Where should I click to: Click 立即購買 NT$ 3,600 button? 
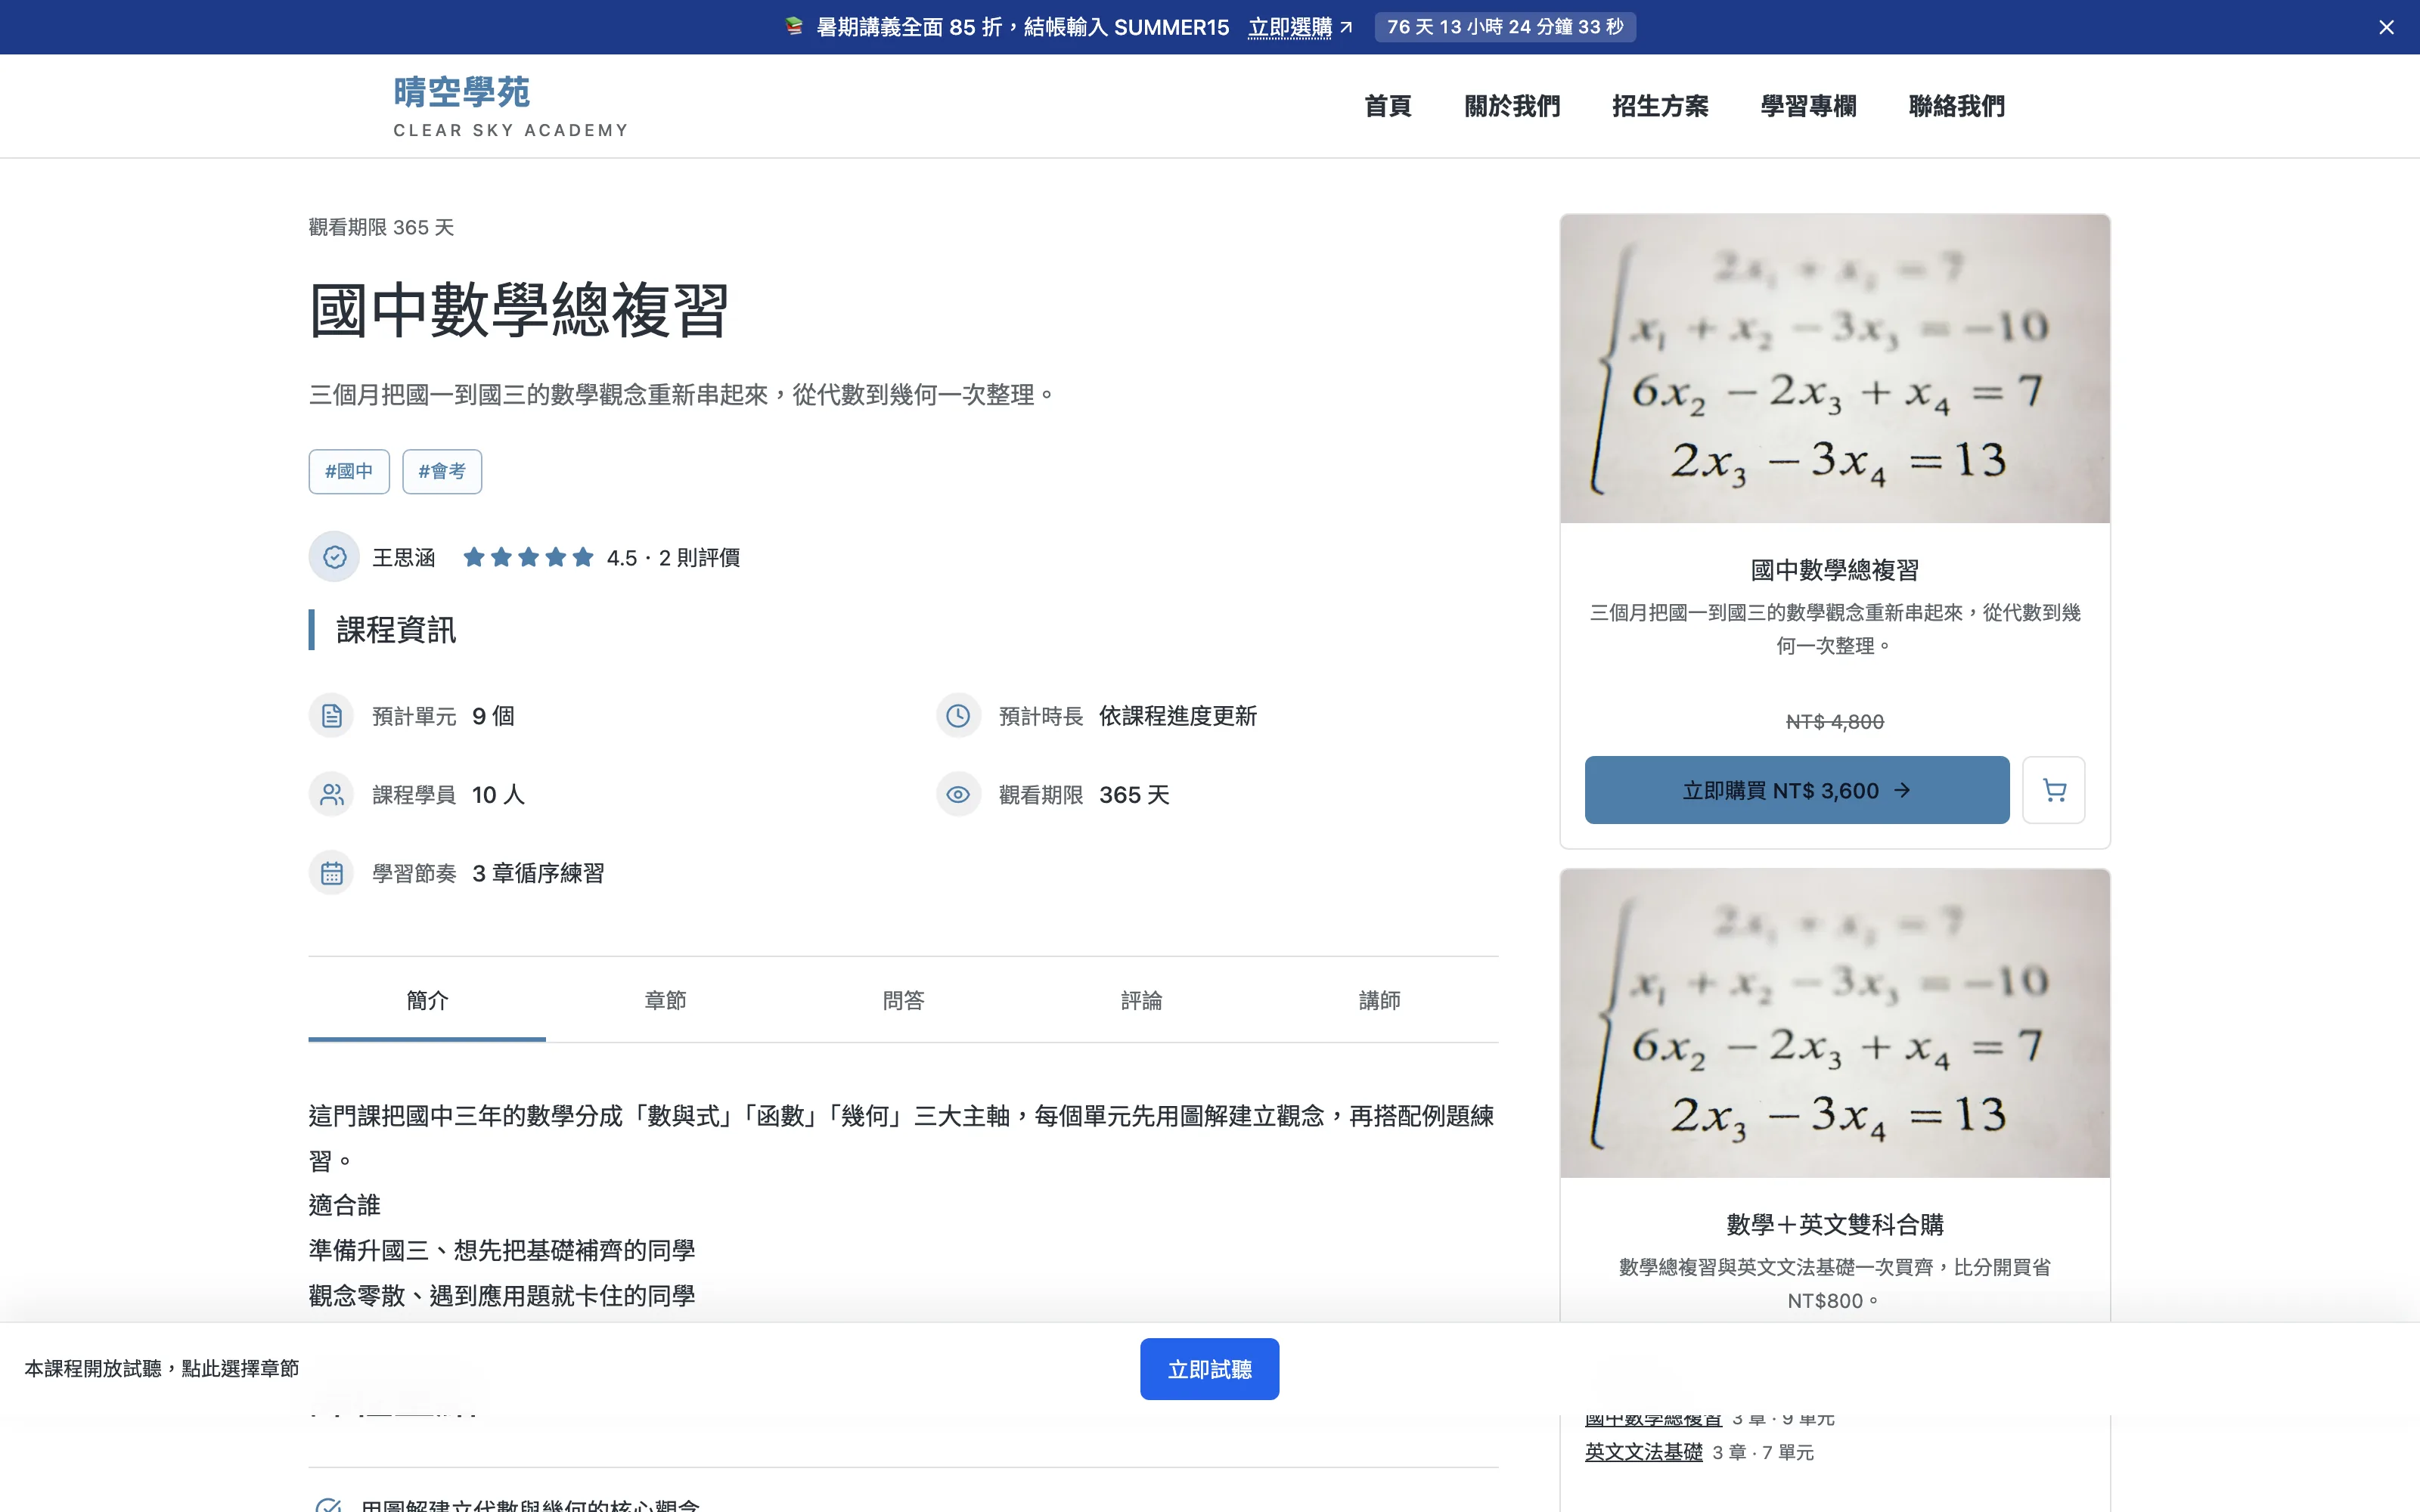click(x=1797, y=790)
